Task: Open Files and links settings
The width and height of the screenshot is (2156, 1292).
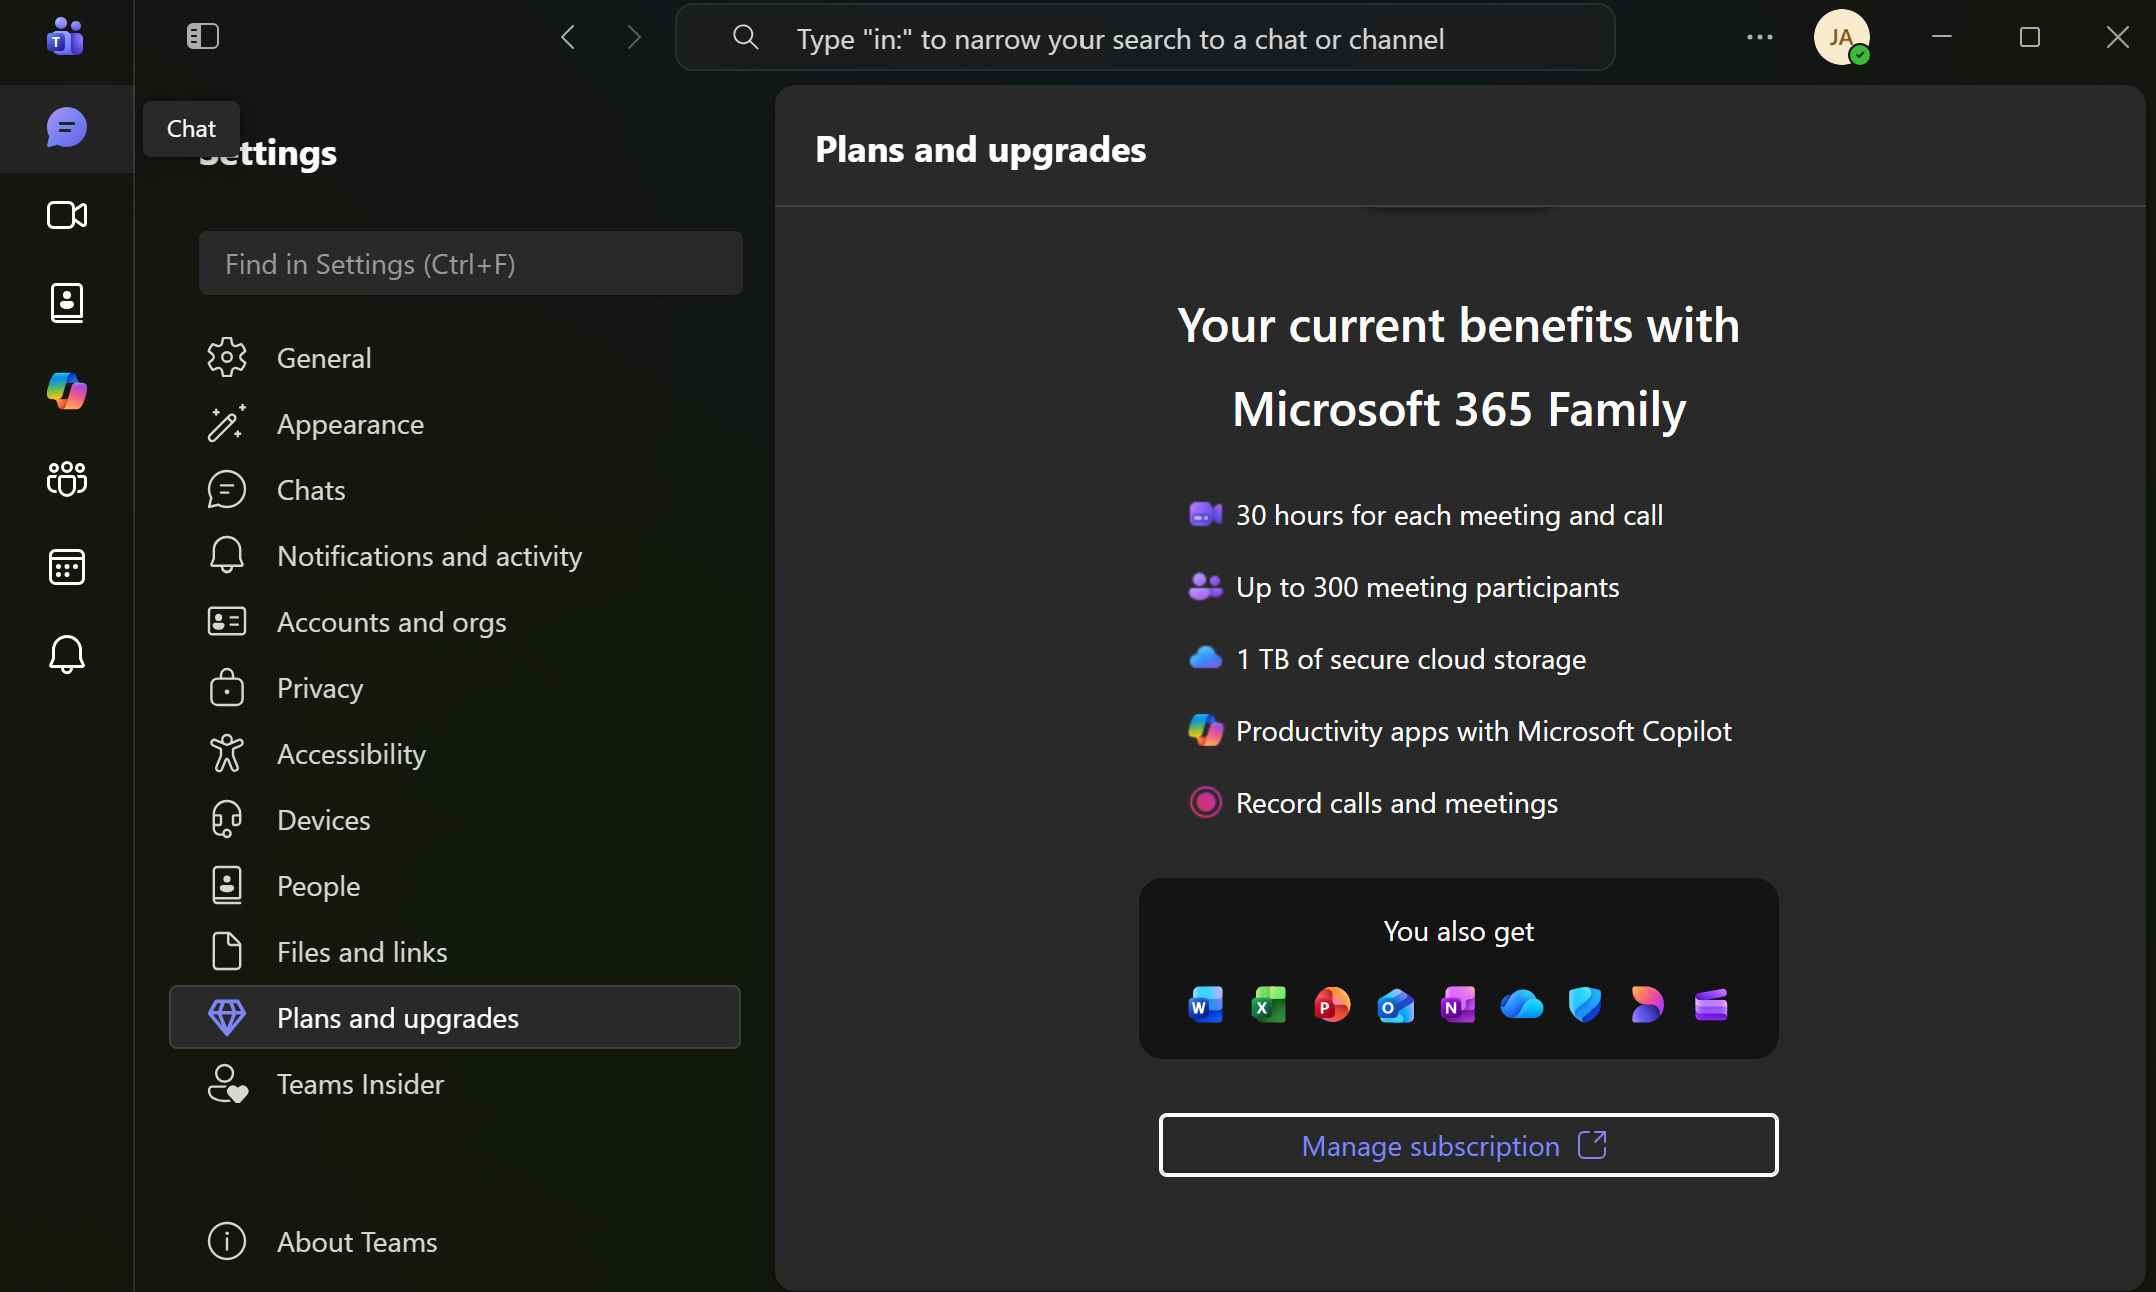Action: [455, 952]
